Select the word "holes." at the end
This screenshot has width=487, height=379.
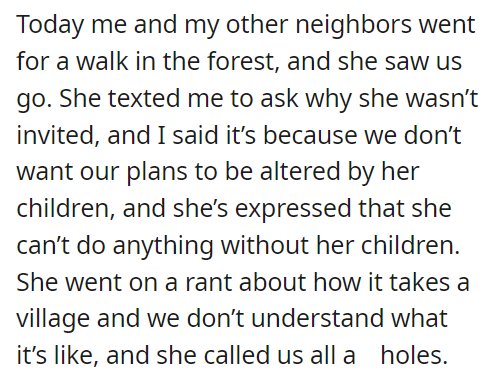[x=414, y=355]
